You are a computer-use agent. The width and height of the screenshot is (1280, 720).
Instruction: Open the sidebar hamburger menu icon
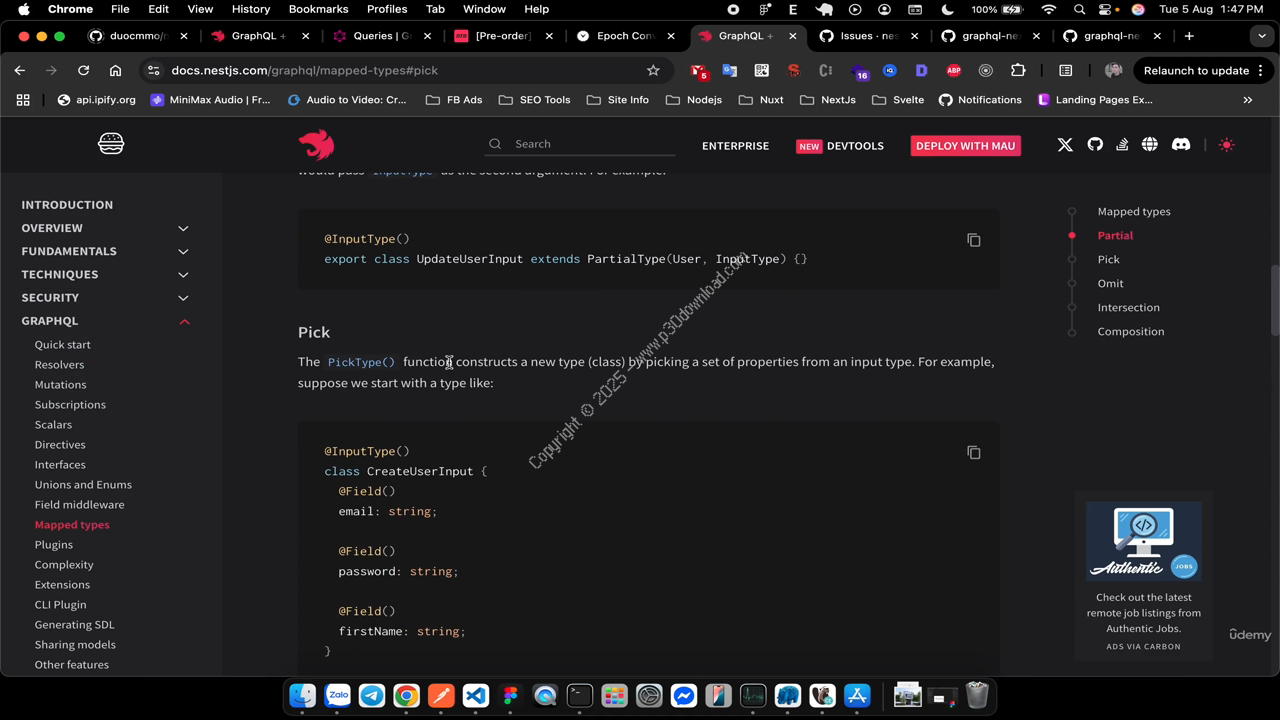[x=111, y=144]
